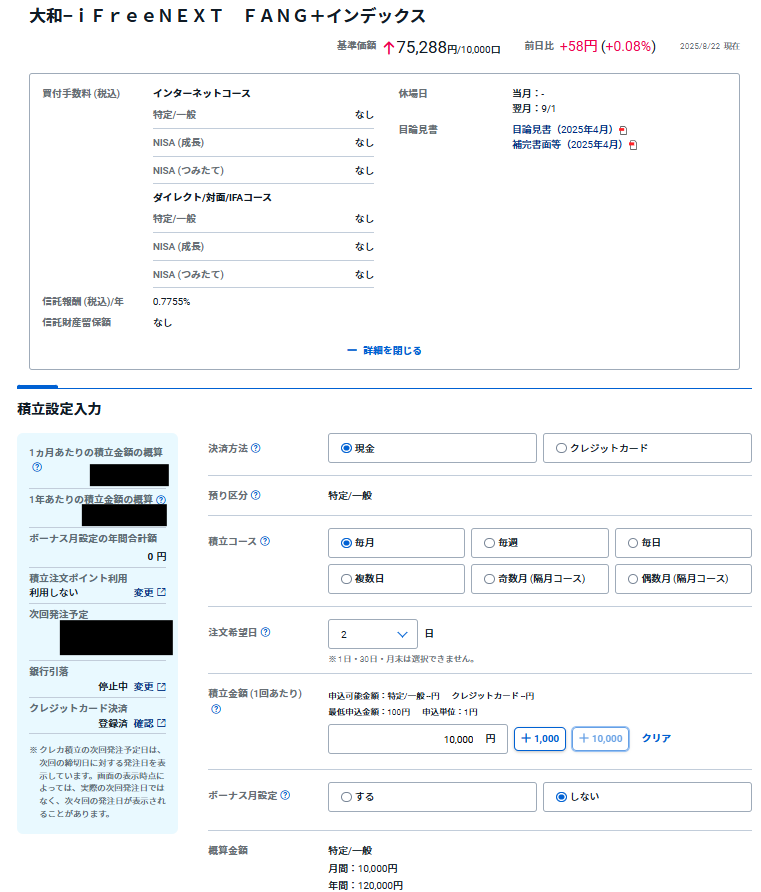The width and height of the screenshot is (761, 892).
Task: Click 月間：10,000円 estimate text
Action: 363,869
